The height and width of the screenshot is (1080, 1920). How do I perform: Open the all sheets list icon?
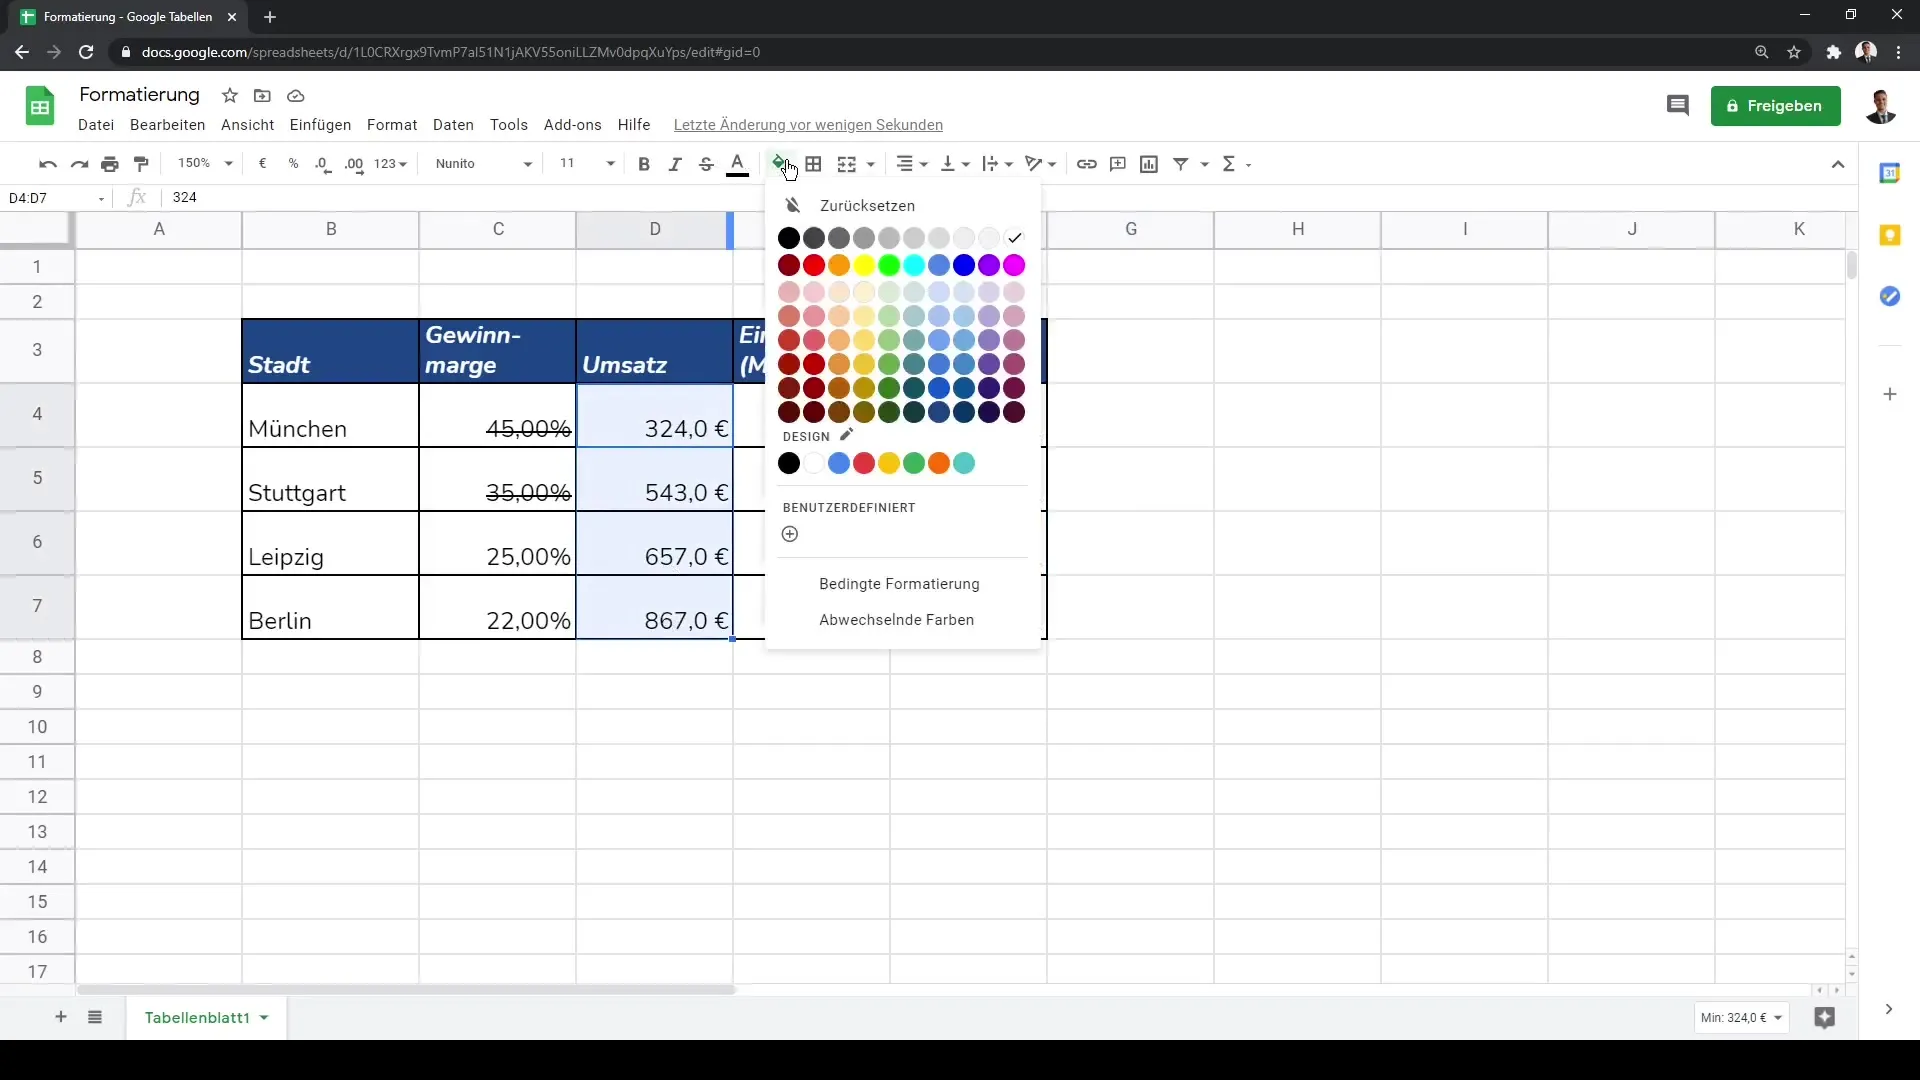[95, 1017]
